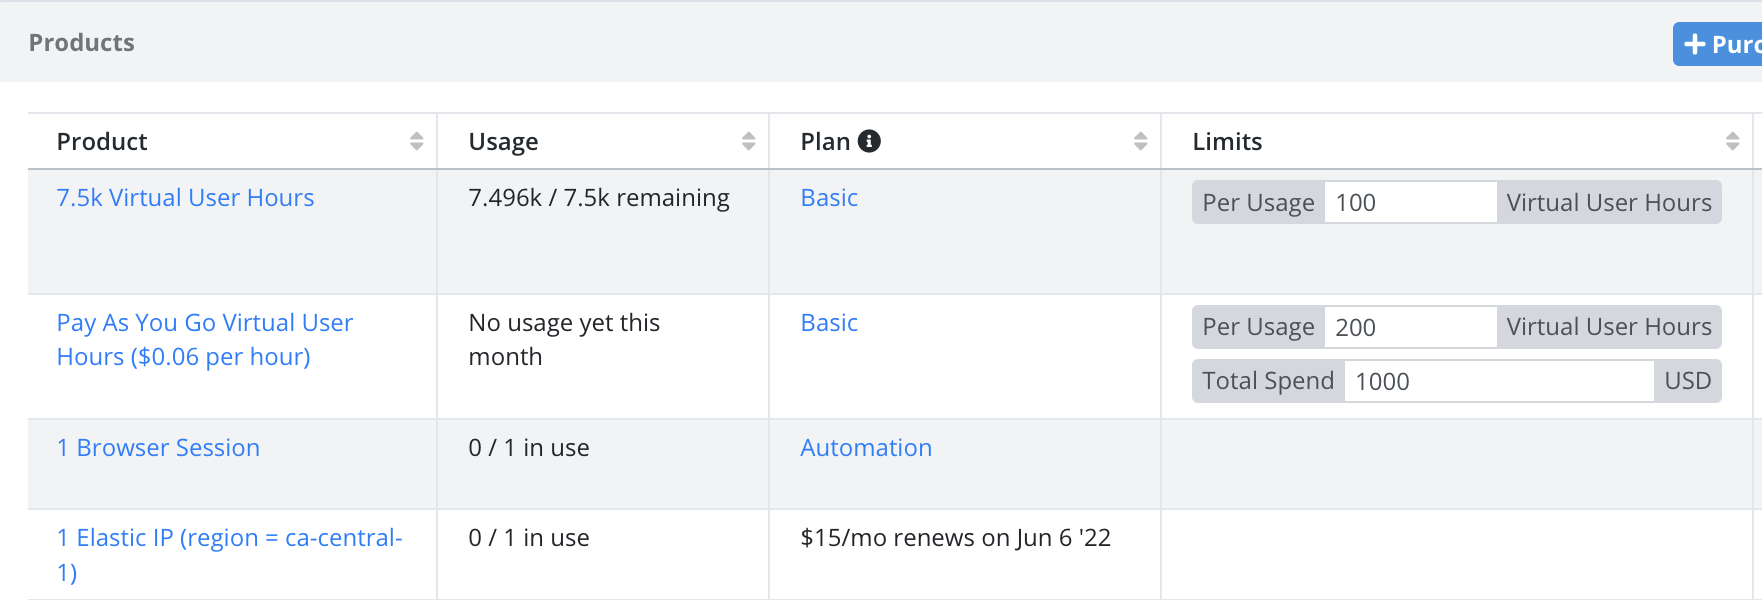Open Basic plan for Pay As You Go
The image size is (1762, 600).
tap(829, 323)
